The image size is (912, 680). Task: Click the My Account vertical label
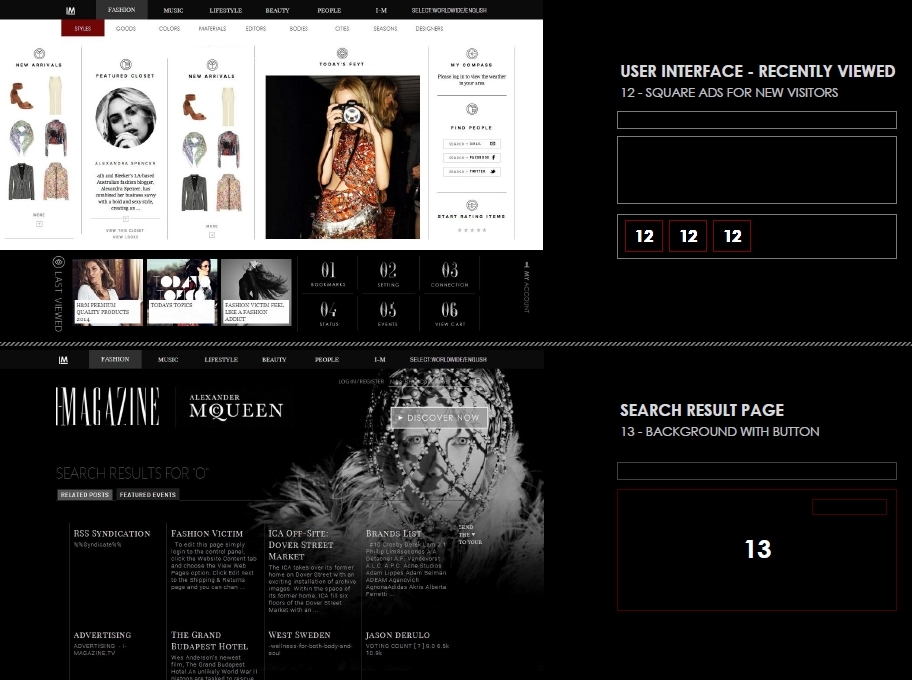(x=527, y=291)
